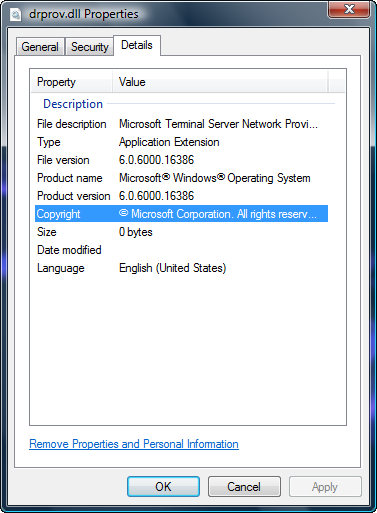
Task: Select the File version property label
Action: 63,160
